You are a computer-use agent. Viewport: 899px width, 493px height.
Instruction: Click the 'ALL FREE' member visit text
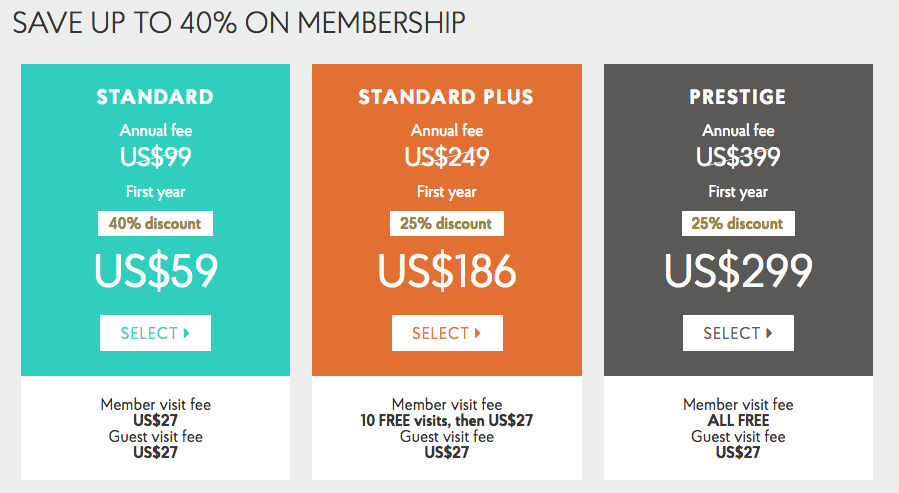pyautogui.click(x=738, y=421)
